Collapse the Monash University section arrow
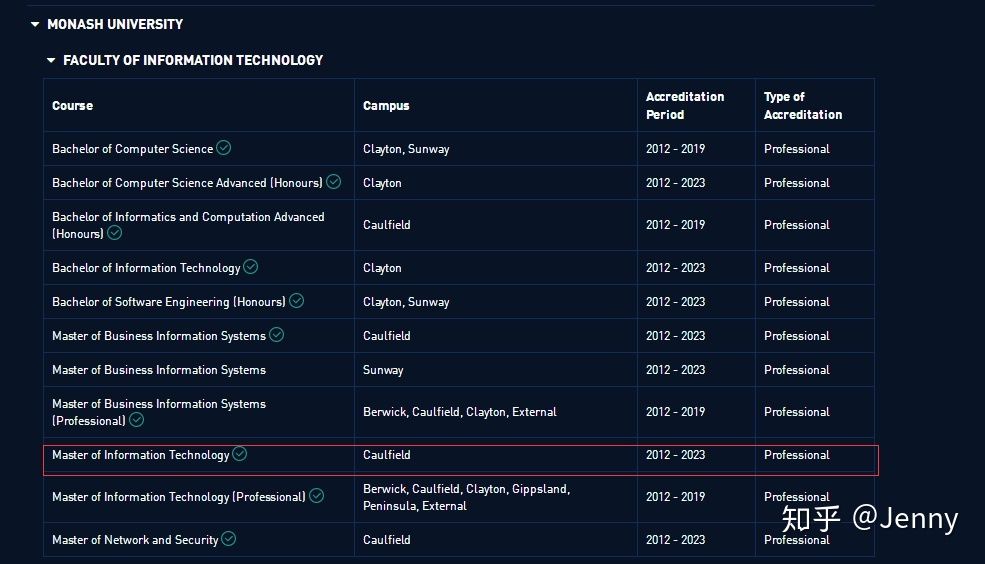The width and height of the screenshot is (985, 564). (35, 24)
